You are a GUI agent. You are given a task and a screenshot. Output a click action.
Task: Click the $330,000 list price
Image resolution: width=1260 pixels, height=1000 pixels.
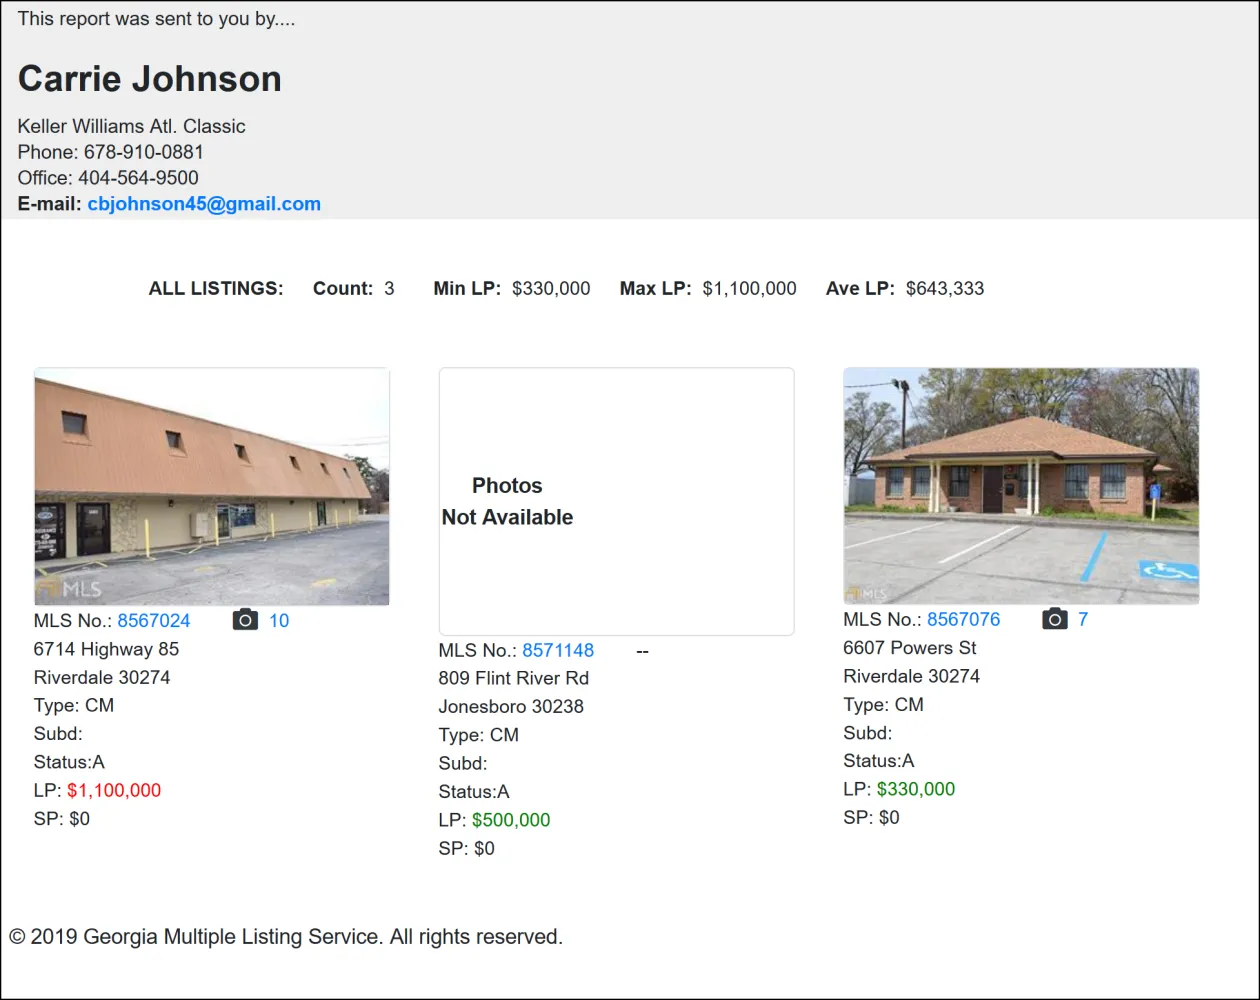pos(916,789)
